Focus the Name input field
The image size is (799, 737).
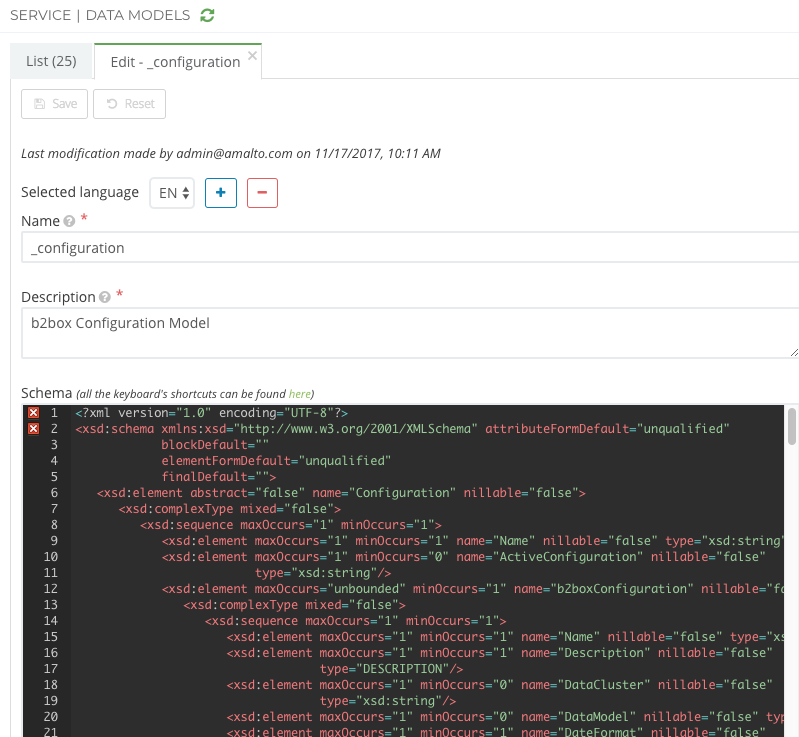click(410, 248)
